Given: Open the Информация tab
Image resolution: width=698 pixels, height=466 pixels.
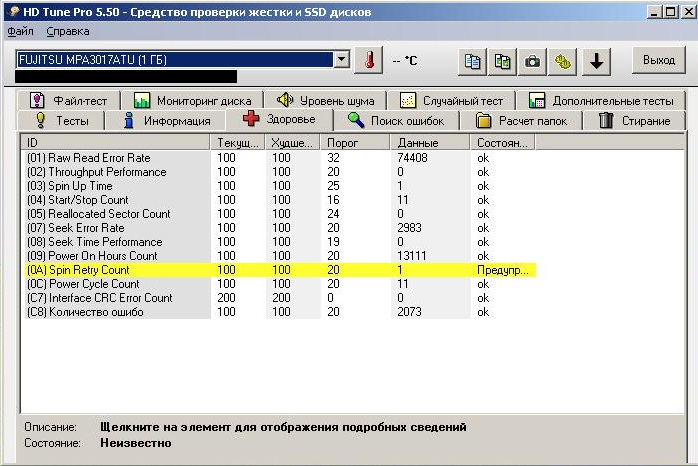Looking at the screenshot, I should click(166, 121).
